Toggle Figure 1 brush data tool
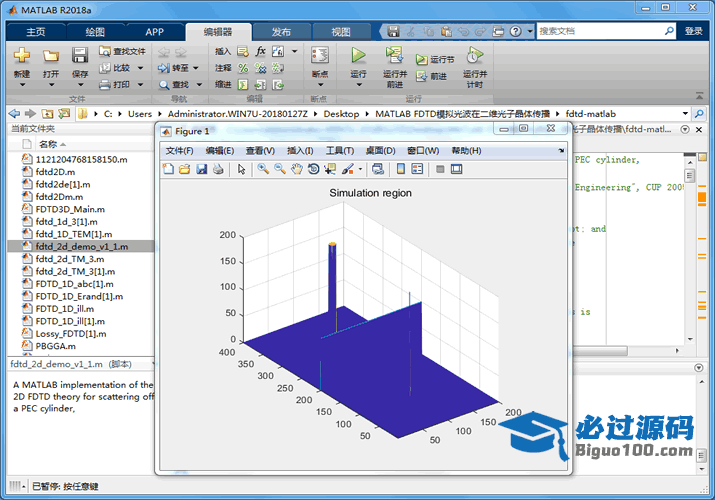Viewport: 715px width, 500px height. 348,169
